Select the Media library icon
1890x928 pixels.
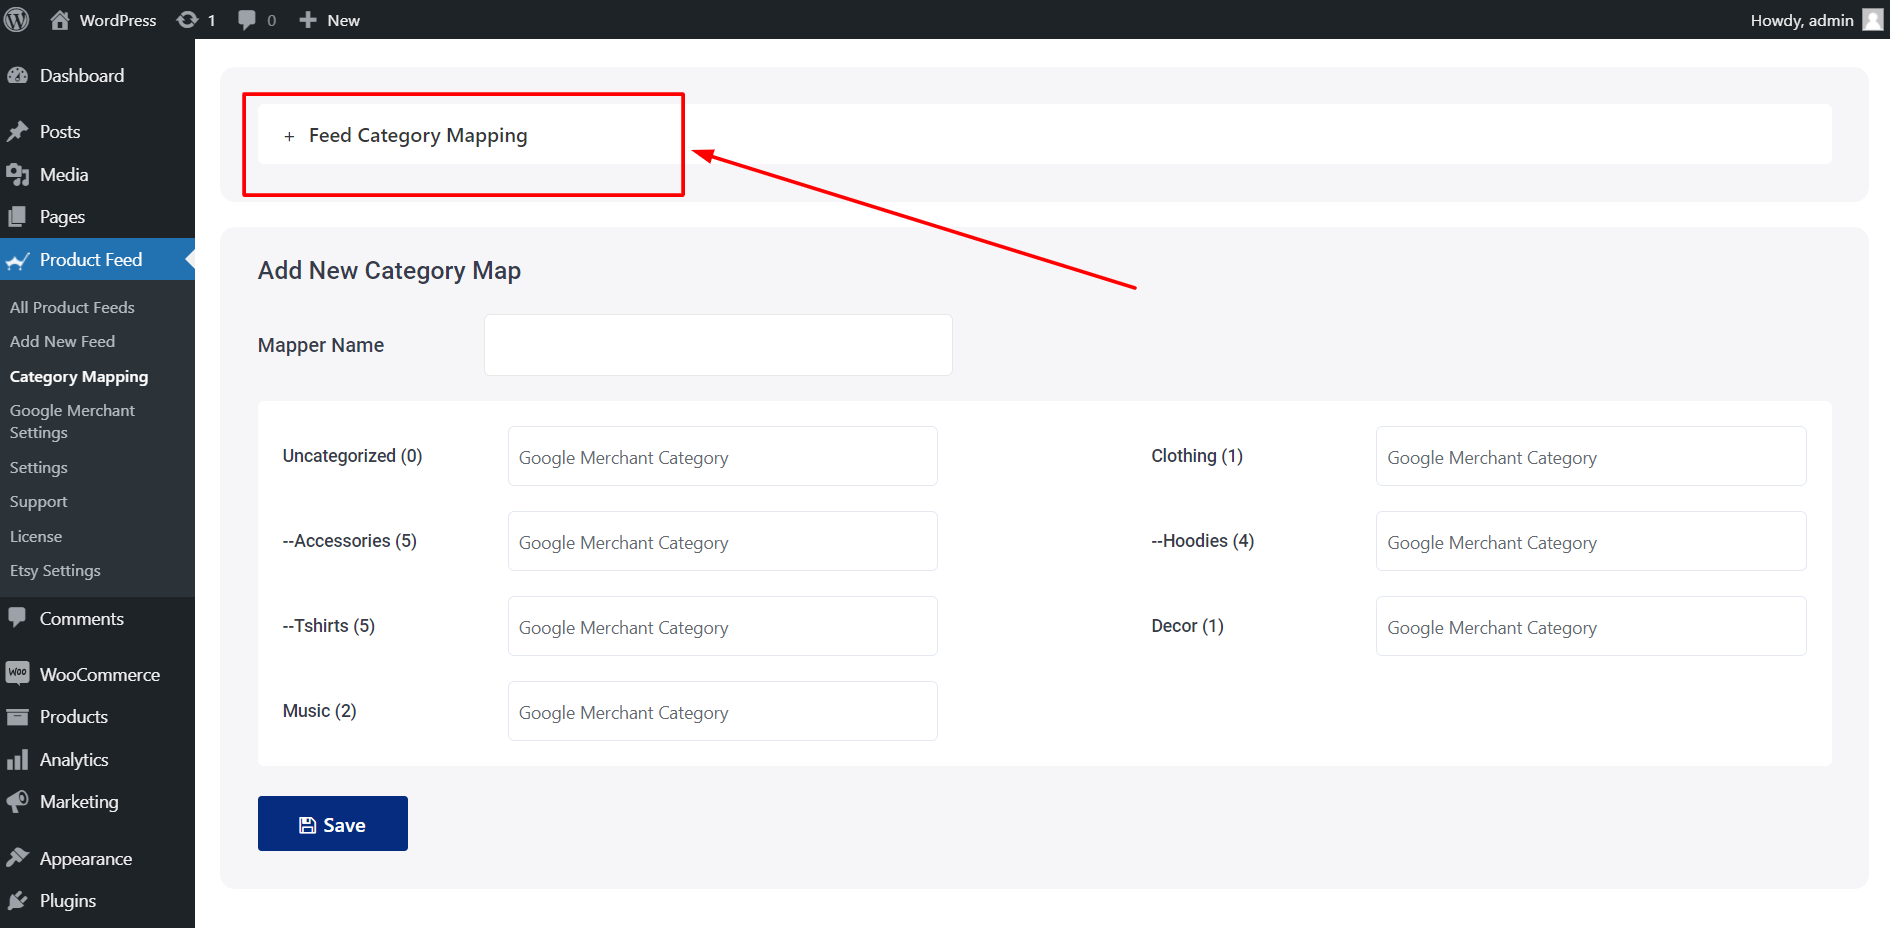point(19,174)
